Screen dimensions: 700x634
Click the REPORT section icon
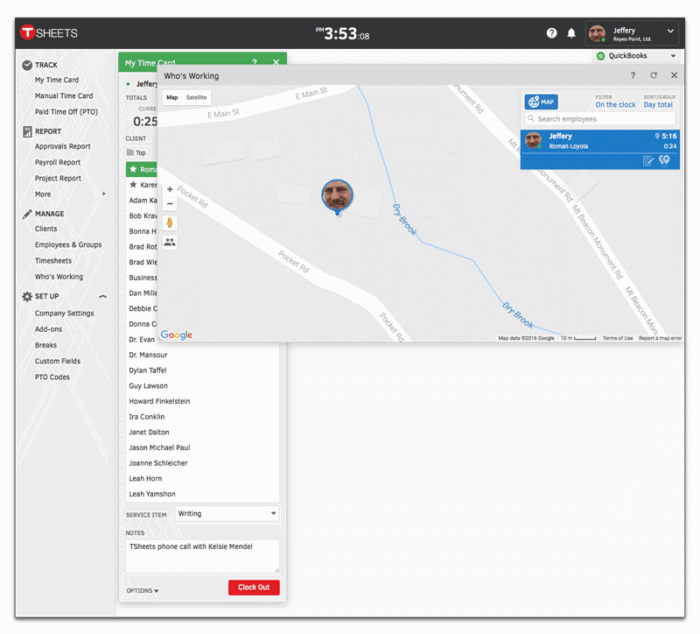[27, 131]
